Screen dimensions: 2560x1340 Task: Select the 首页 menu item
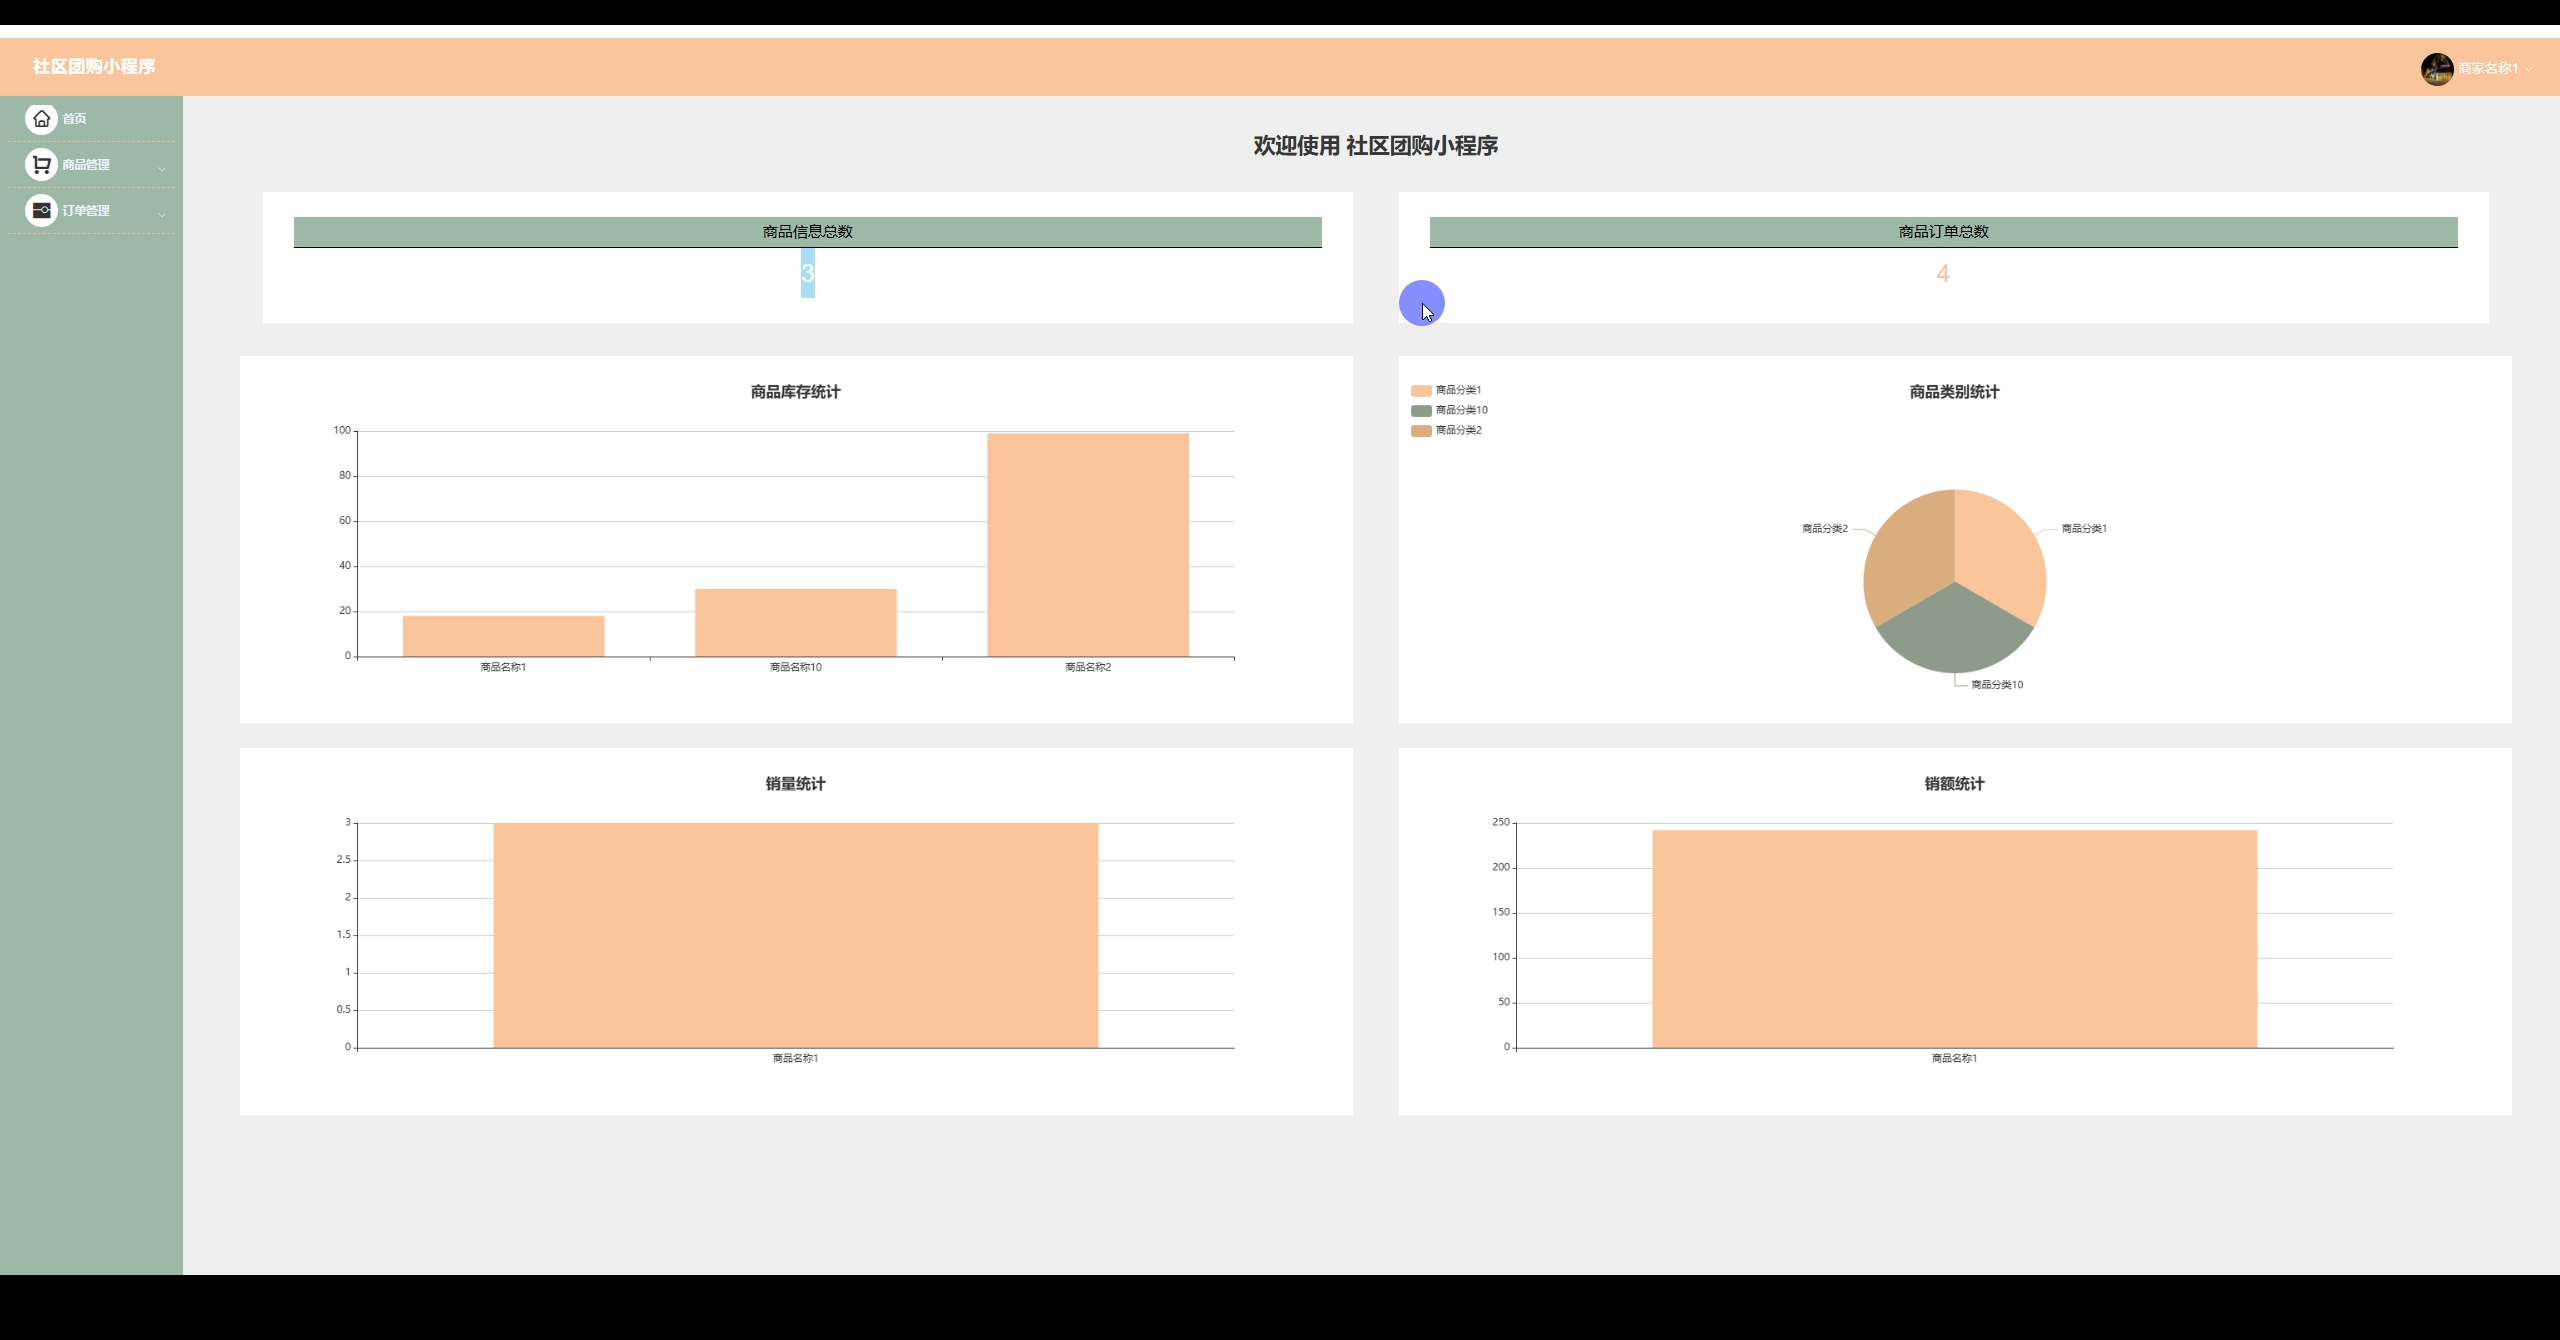[x=75, y=119]
